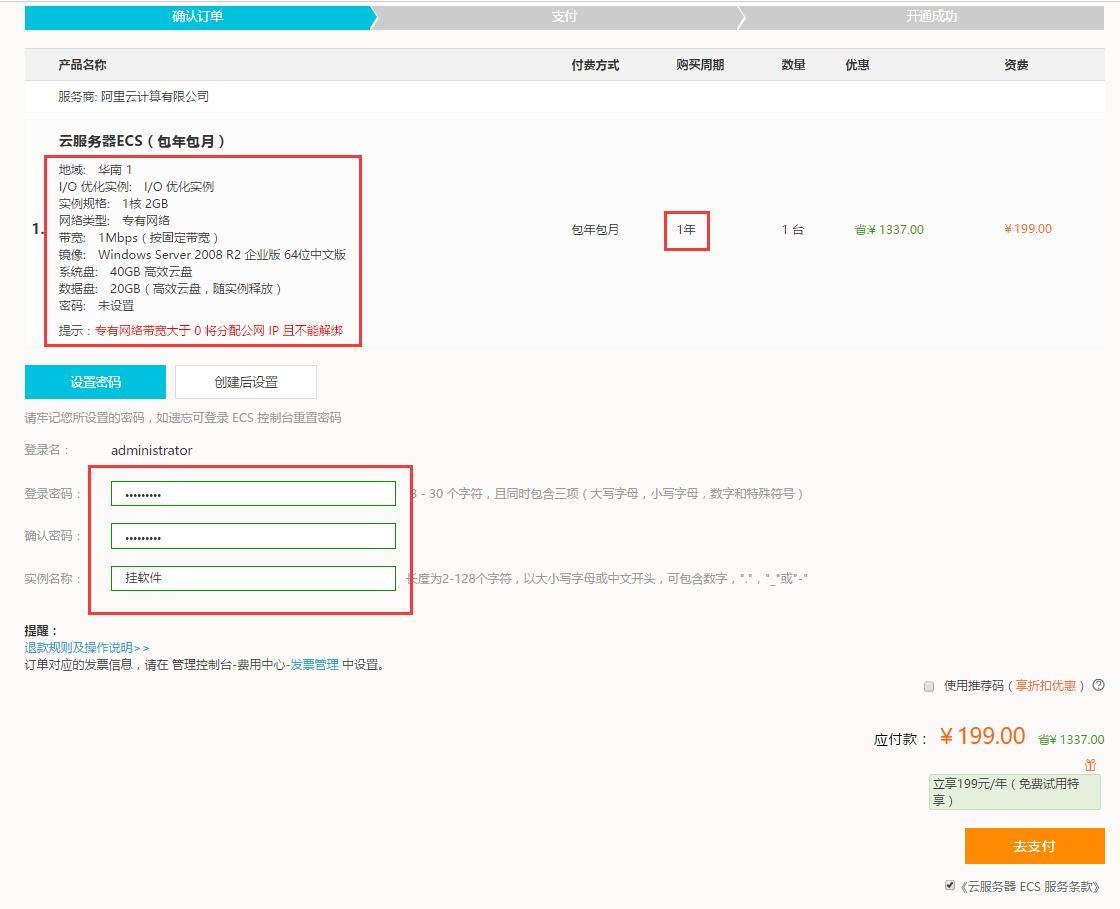The width and height of the screenshot is (1120, 909).
Task: Toggle the ECS 服务条款 agreement checkbox
Action: 950,885
